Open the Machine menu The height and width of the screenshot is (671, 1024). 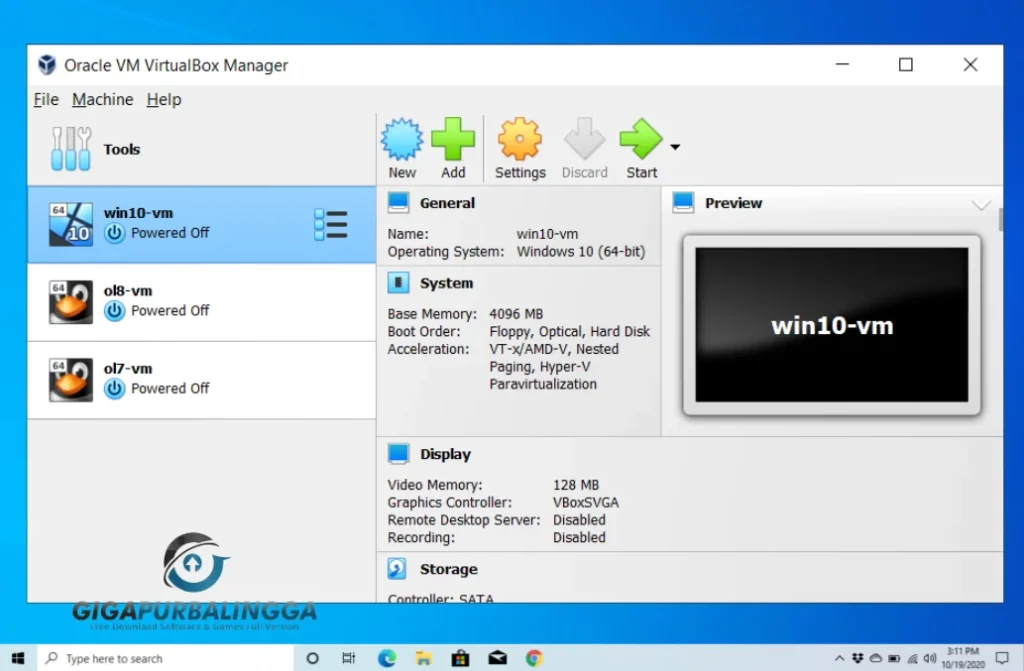[102, 99]
